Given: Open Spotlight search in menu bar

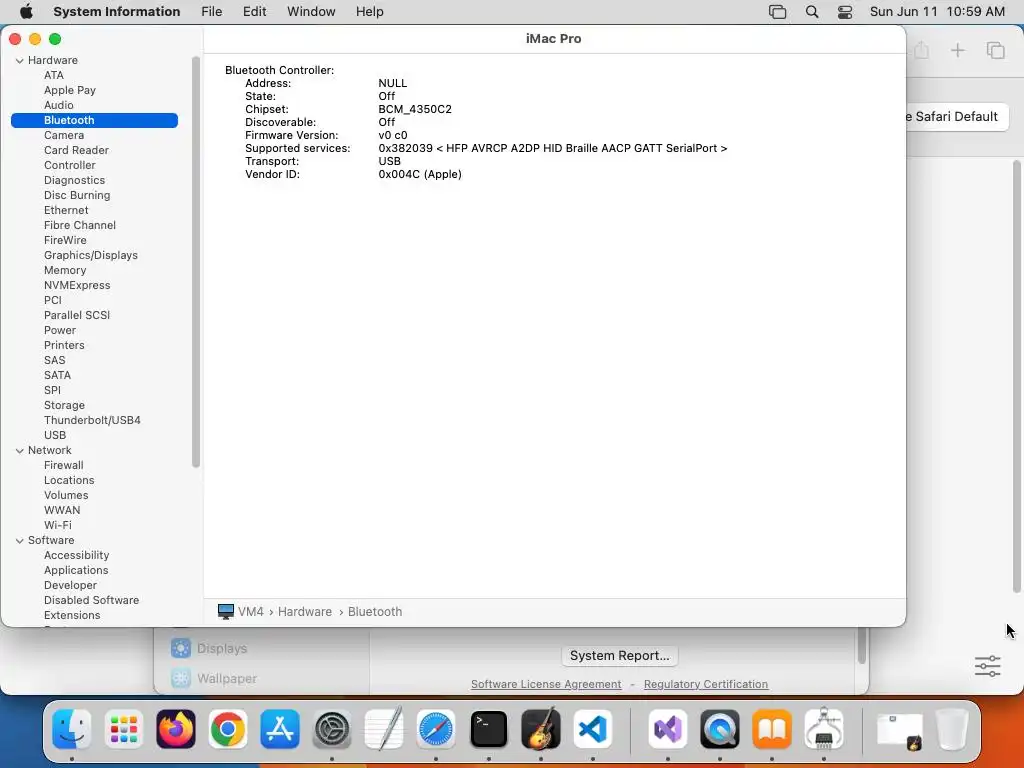Looking at the screenshot, I should [812, 12].
